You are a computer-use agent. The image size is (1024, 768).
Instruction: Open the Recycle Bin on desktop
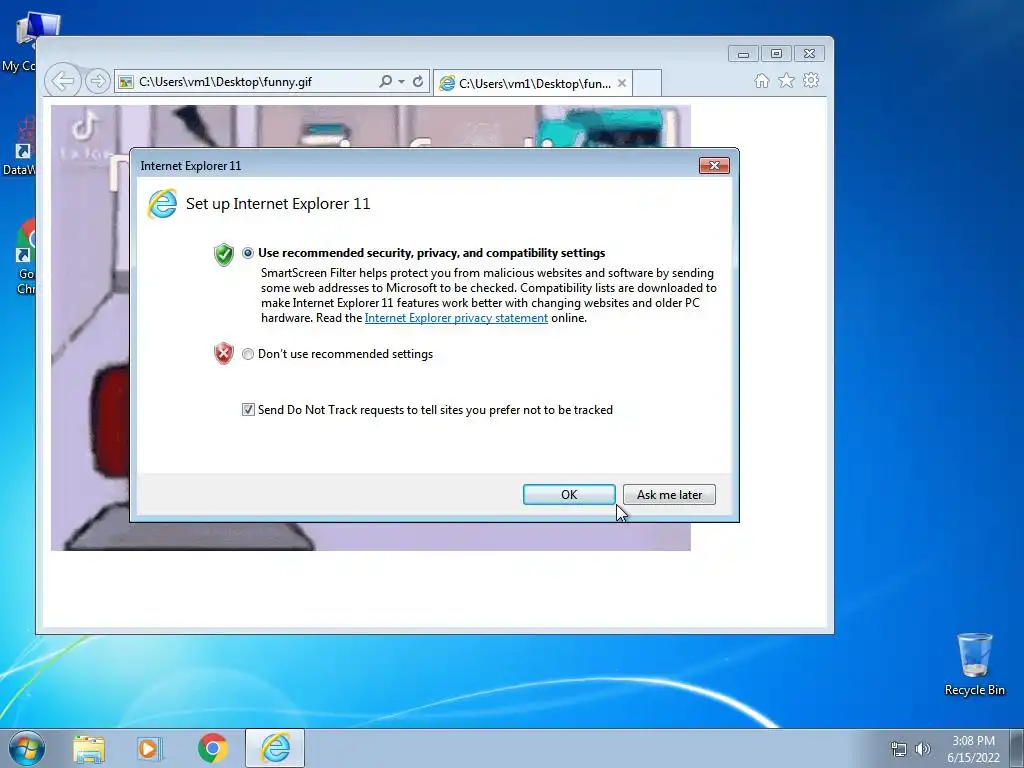(974, 664)
